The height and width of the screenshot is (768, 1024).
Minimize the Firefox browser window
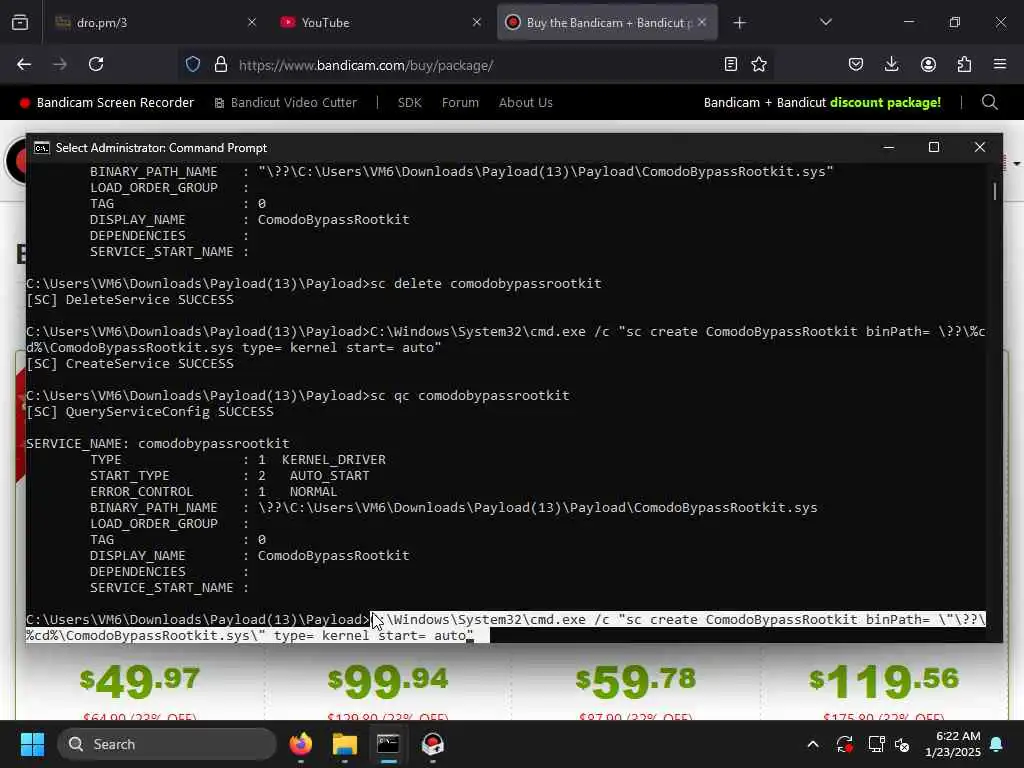point(909,22)
